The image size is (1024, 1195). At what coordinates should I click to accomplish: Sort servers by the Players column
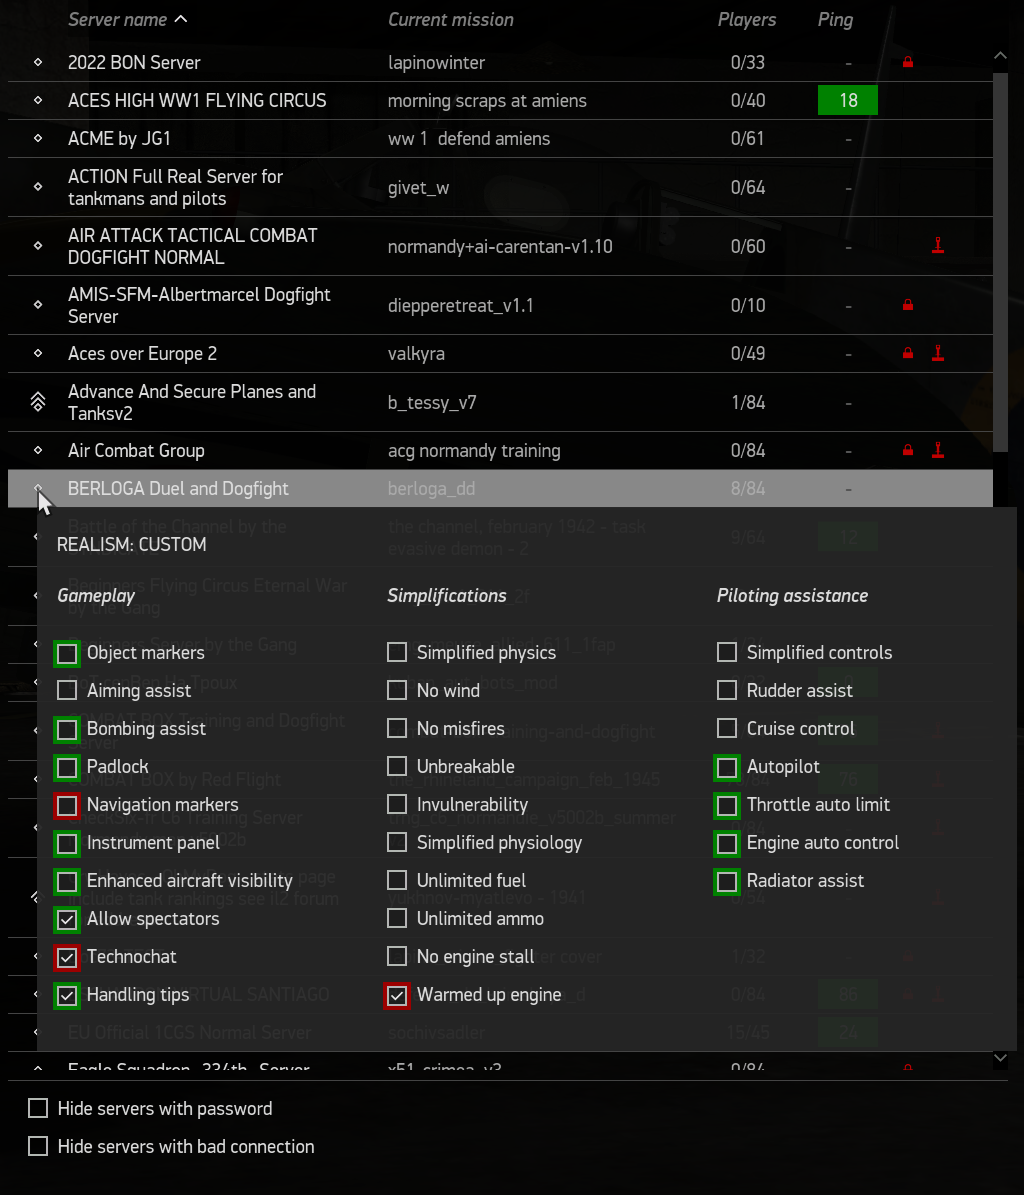746,19
